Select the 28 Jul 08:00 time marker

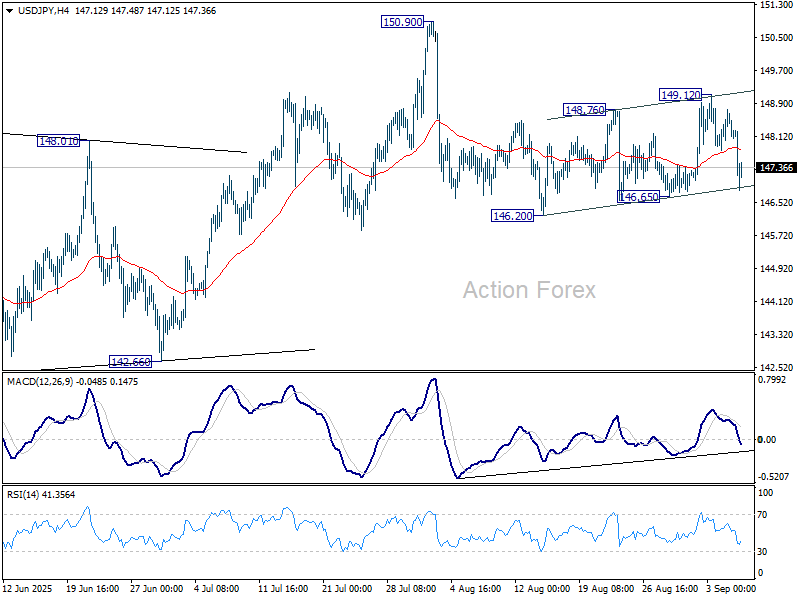tap(410, 590)
